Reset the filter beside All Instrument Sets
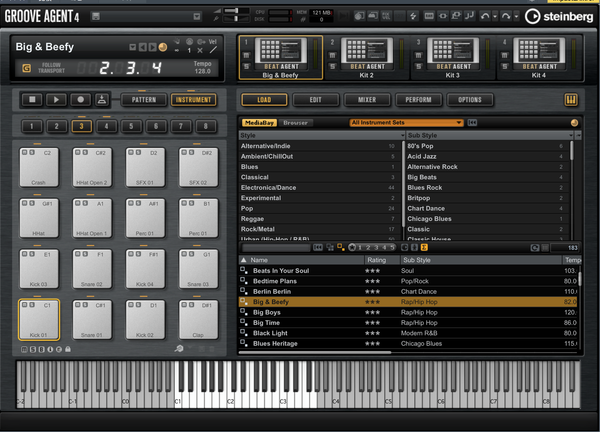The image size is (600, 432). click(472, 122)
